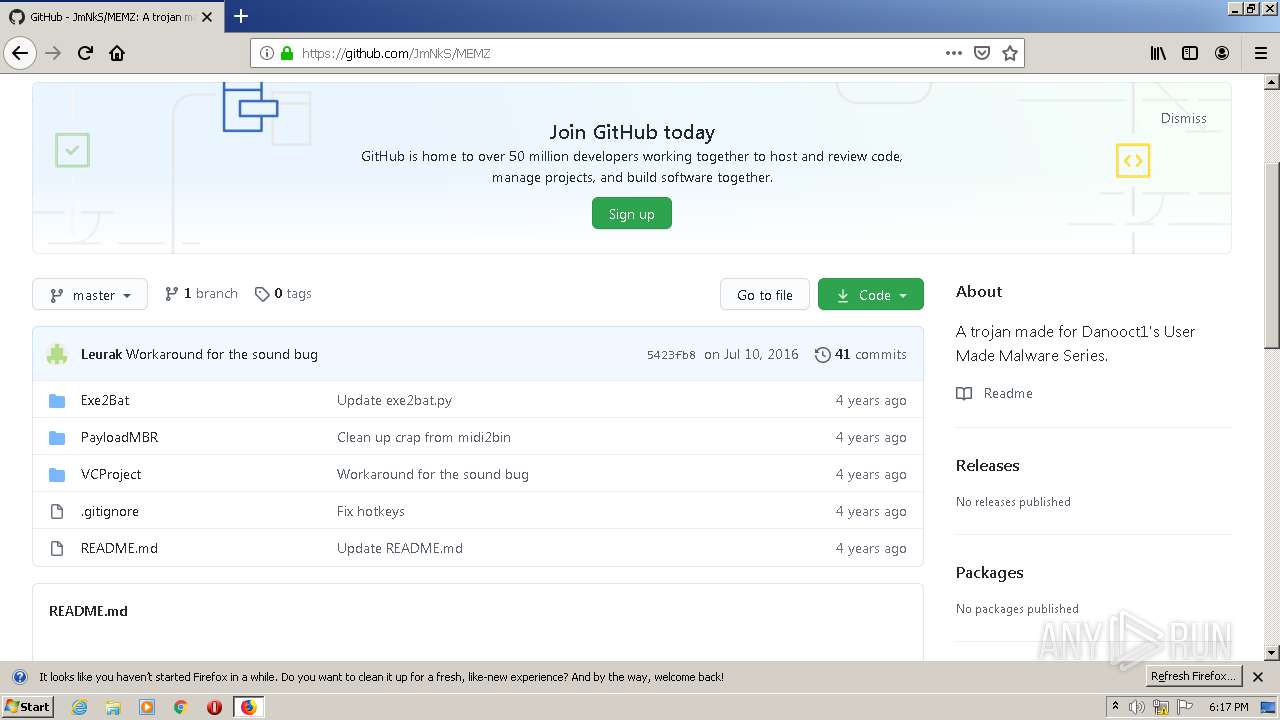Open the Leurak author link

[101, 354]
